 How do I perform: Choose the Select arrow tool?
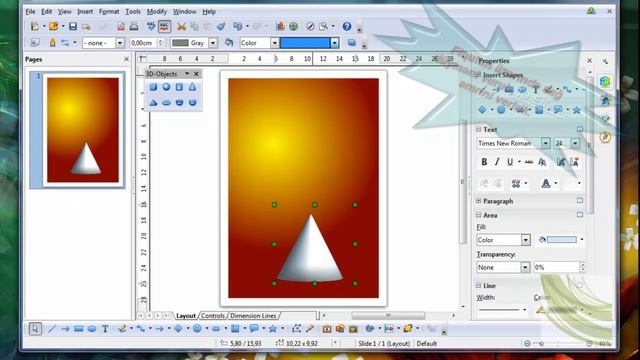(x=35, y=329)
